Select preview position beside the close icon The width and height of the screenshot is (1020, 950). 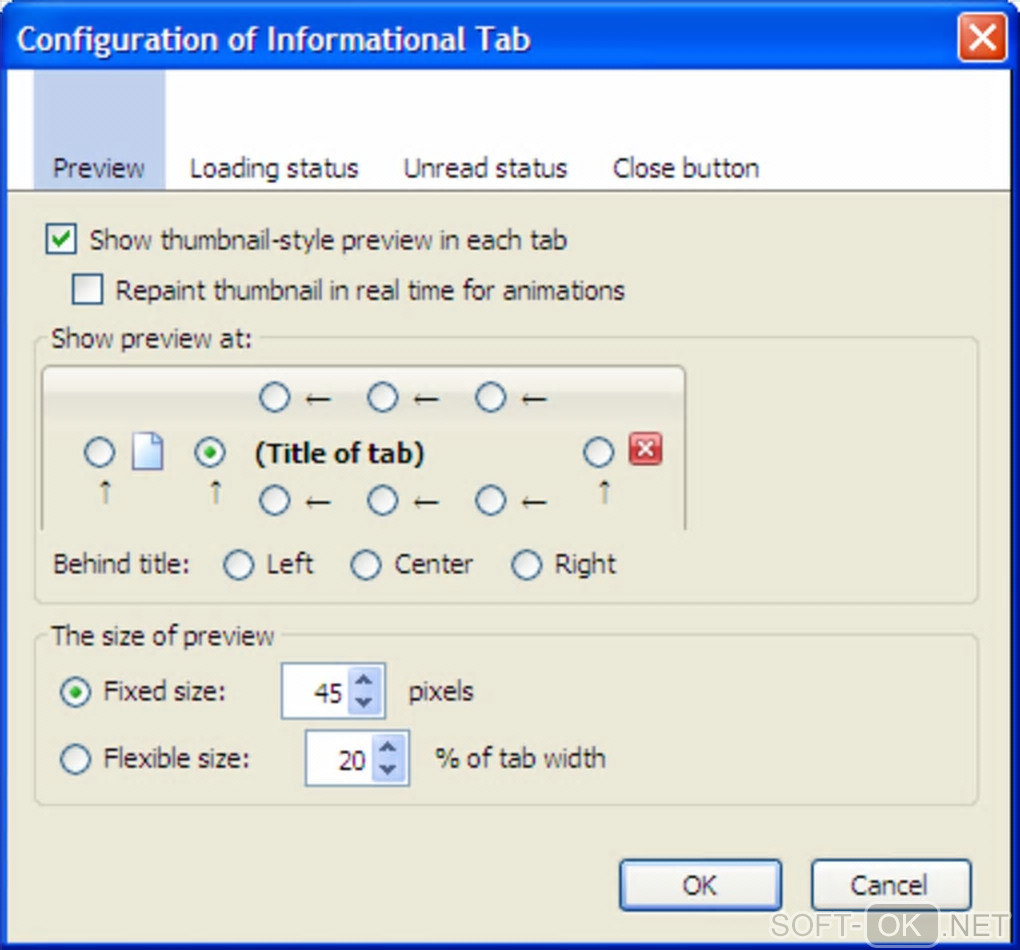point(598,453)
